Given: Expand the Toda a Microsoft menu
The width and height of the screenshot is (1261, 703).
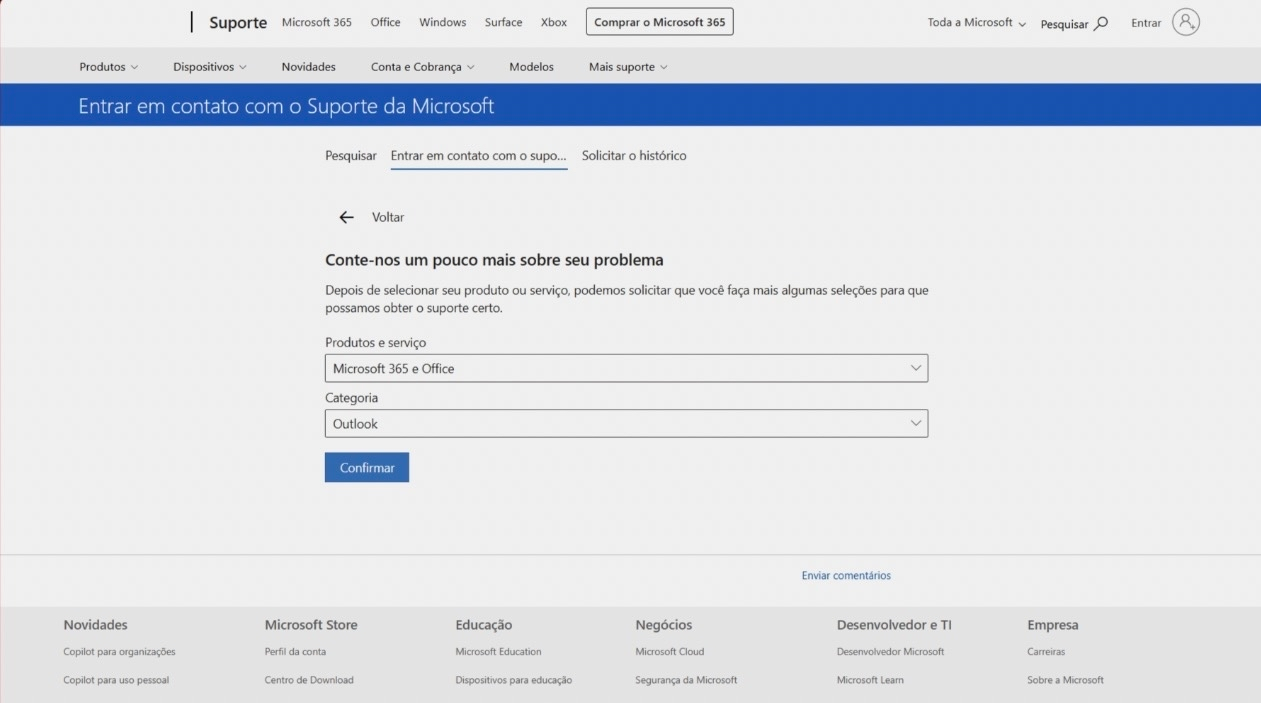Looking at the screenshot, I should (976, 23).
